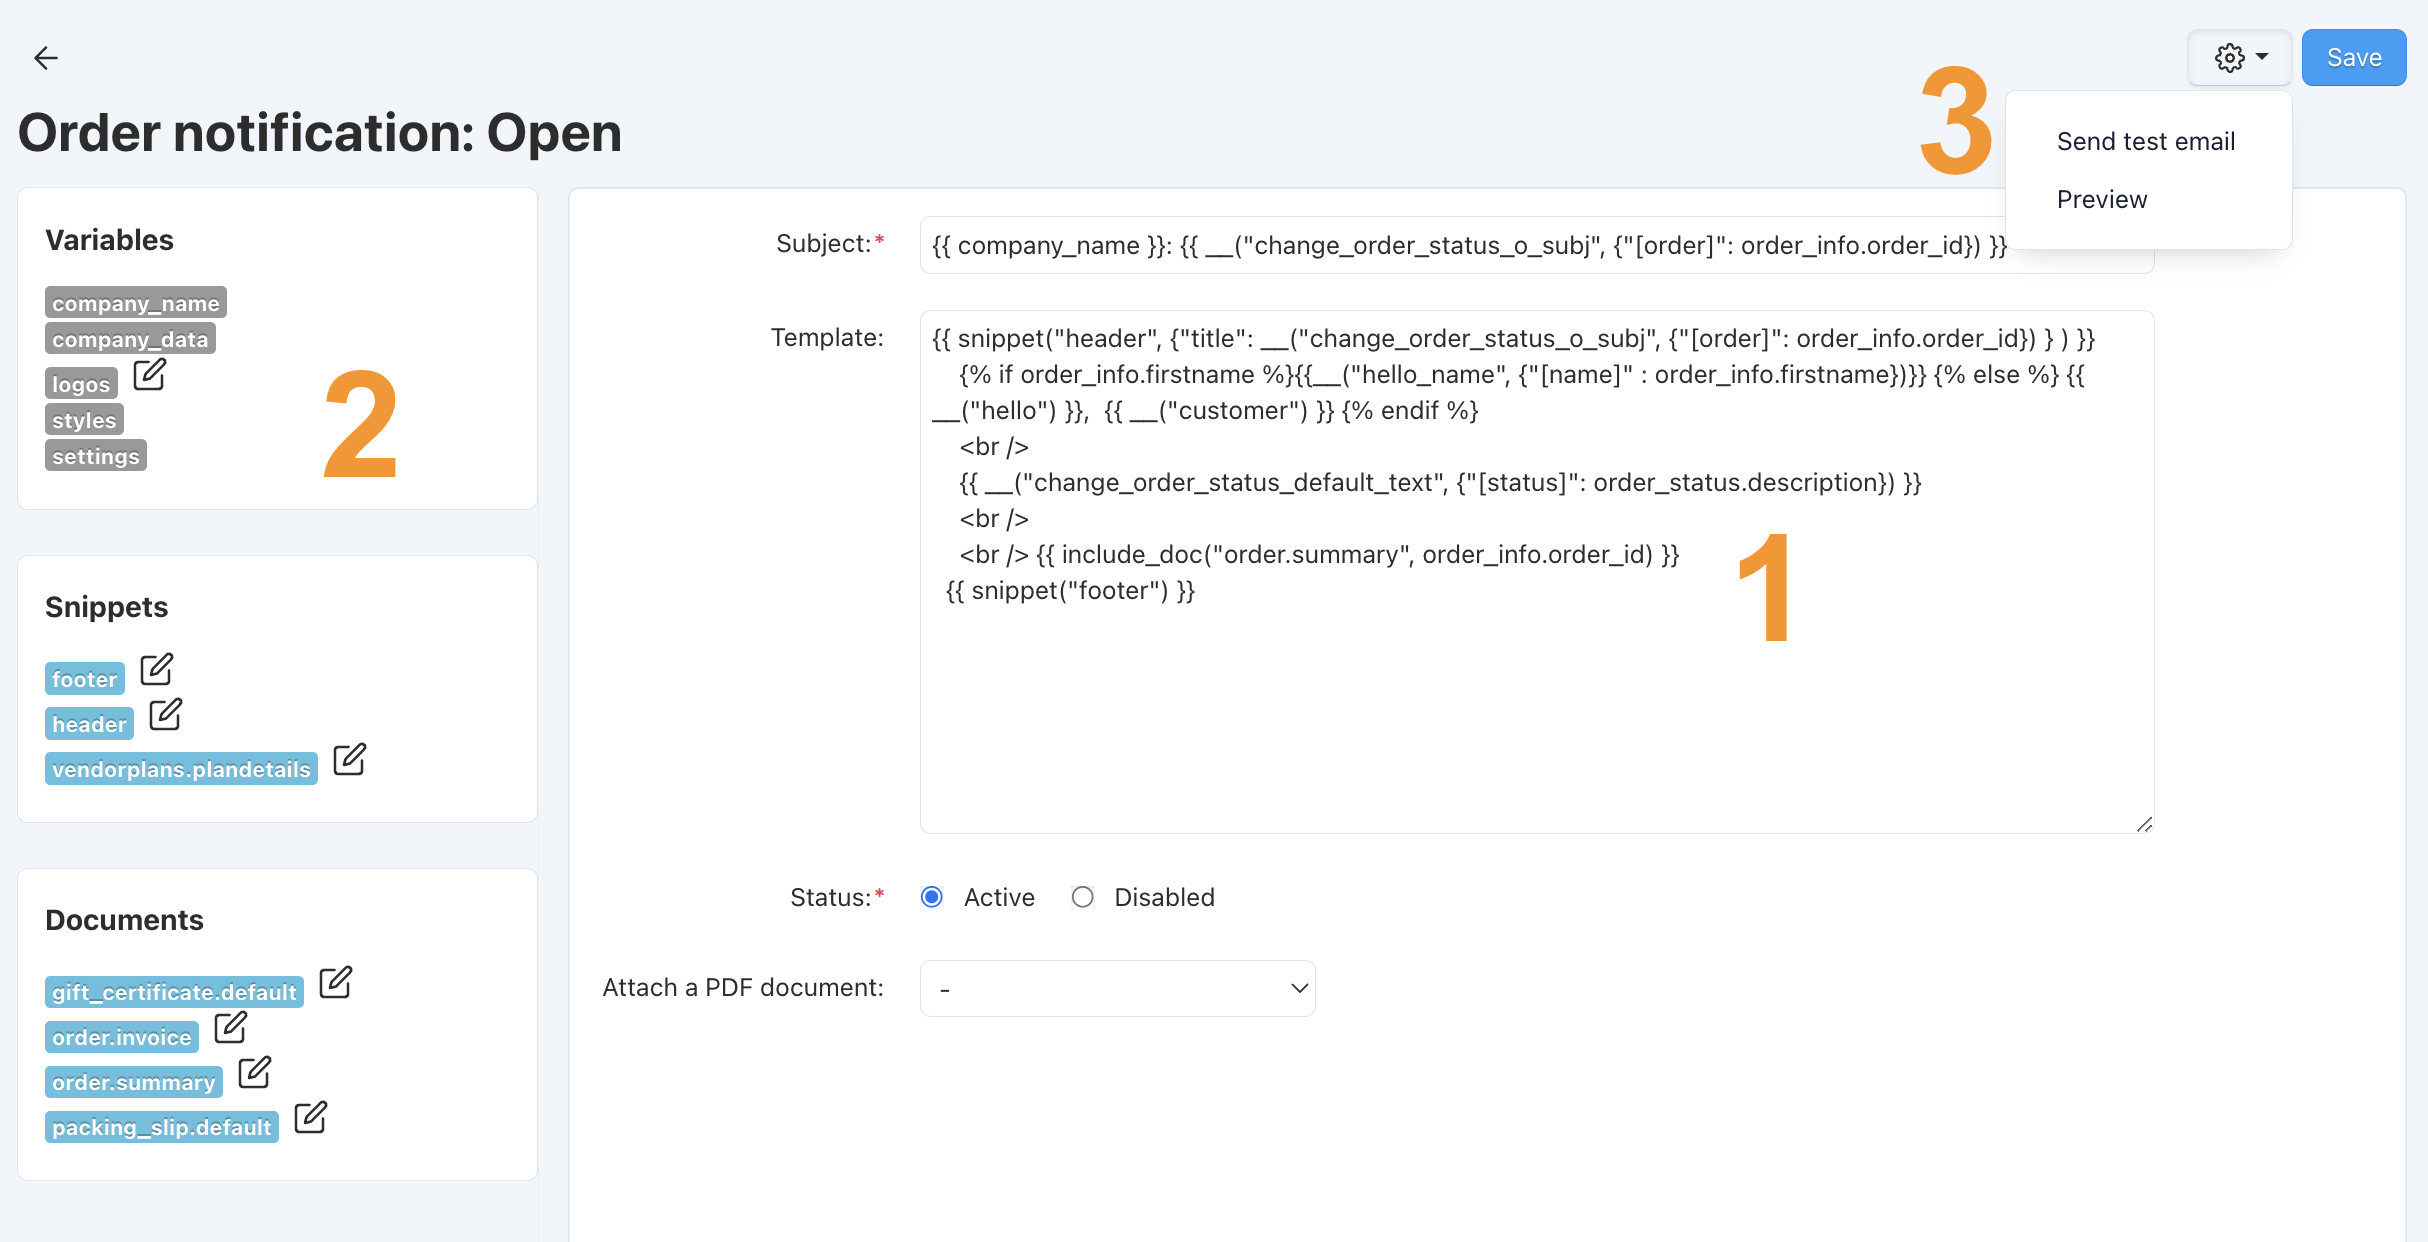Image resolution: width=2428 pixels, height=1242 pixels.
Task: Edit the order.summary document icon
Action: [255, 1072]
